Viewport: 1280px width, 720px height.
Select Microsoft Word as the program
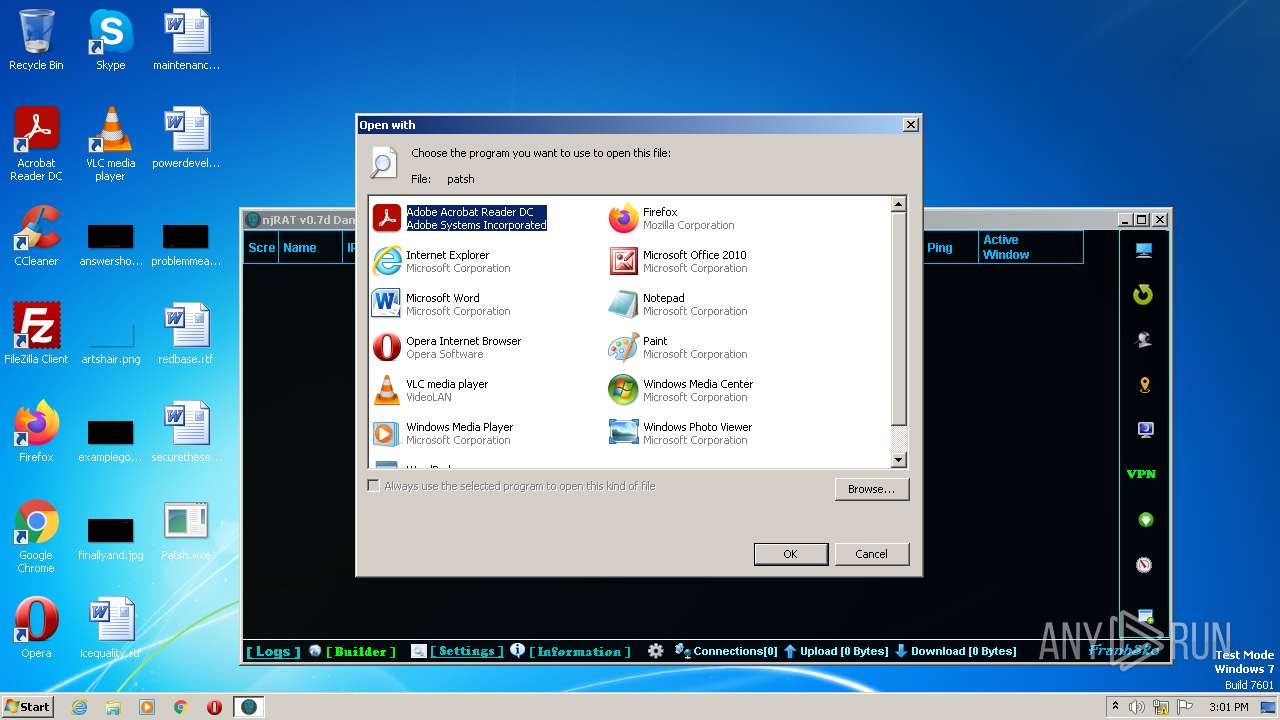click(x=441, y=304)
